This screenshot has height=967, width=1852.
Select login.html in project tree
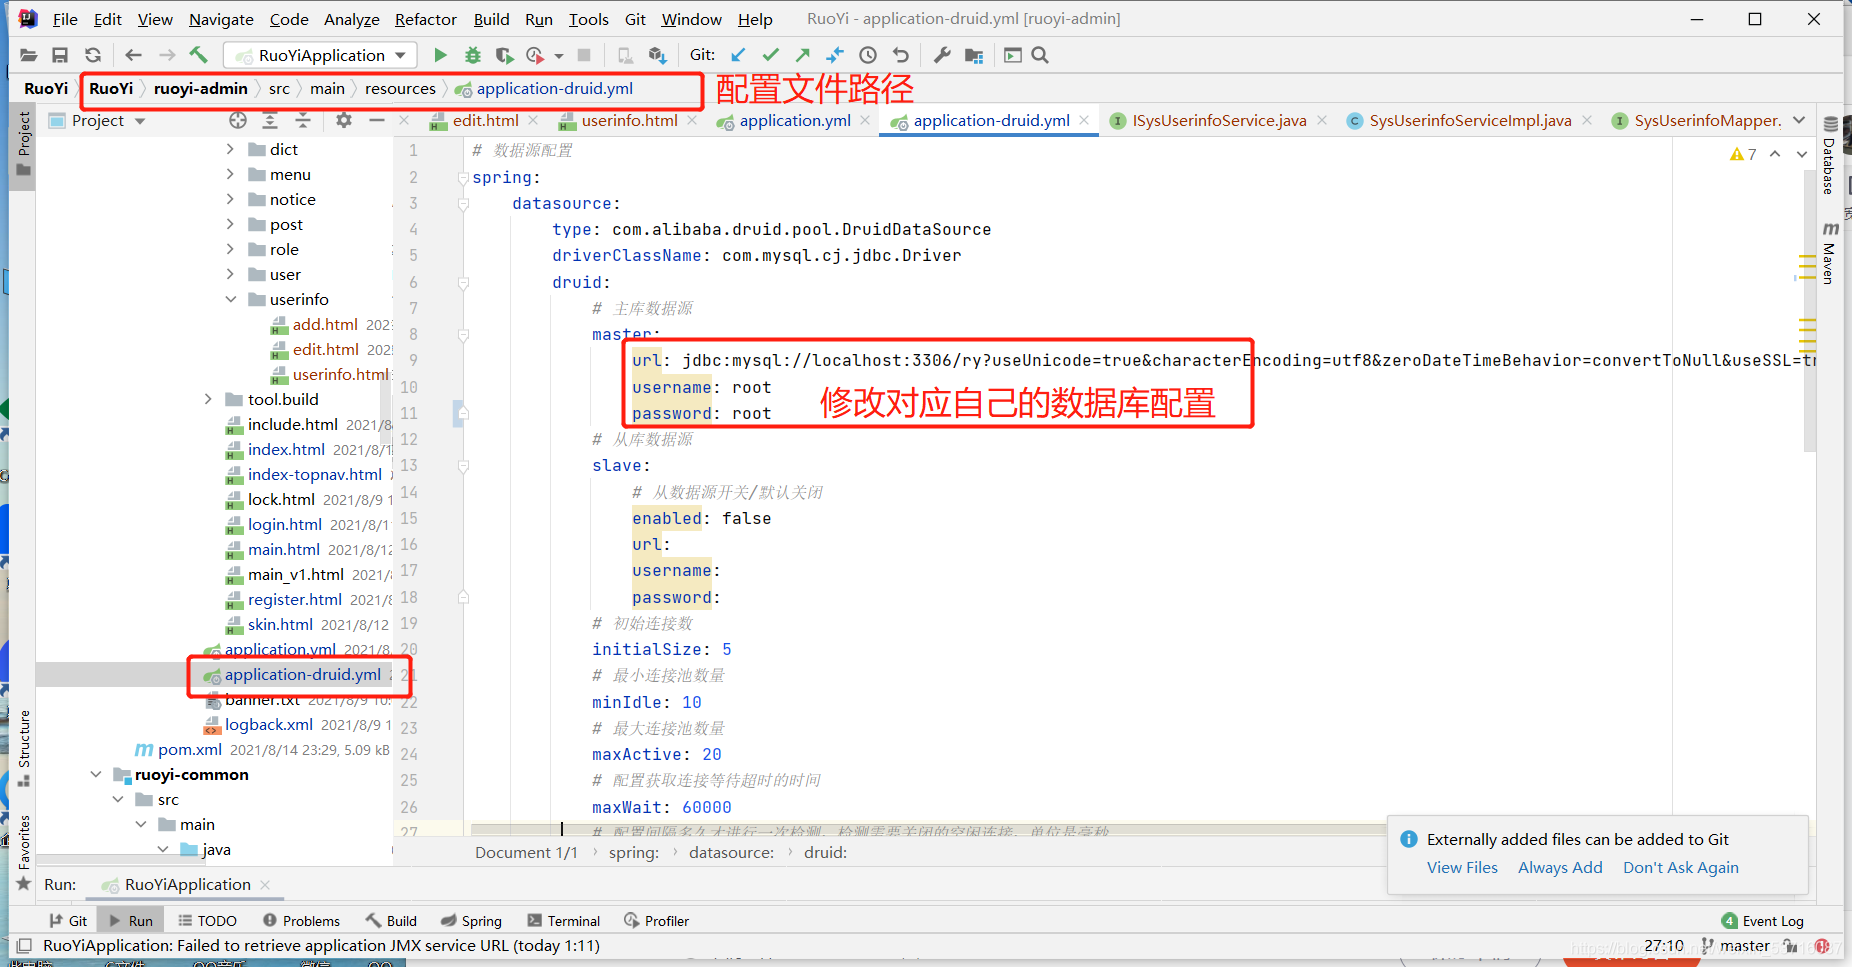285,524
